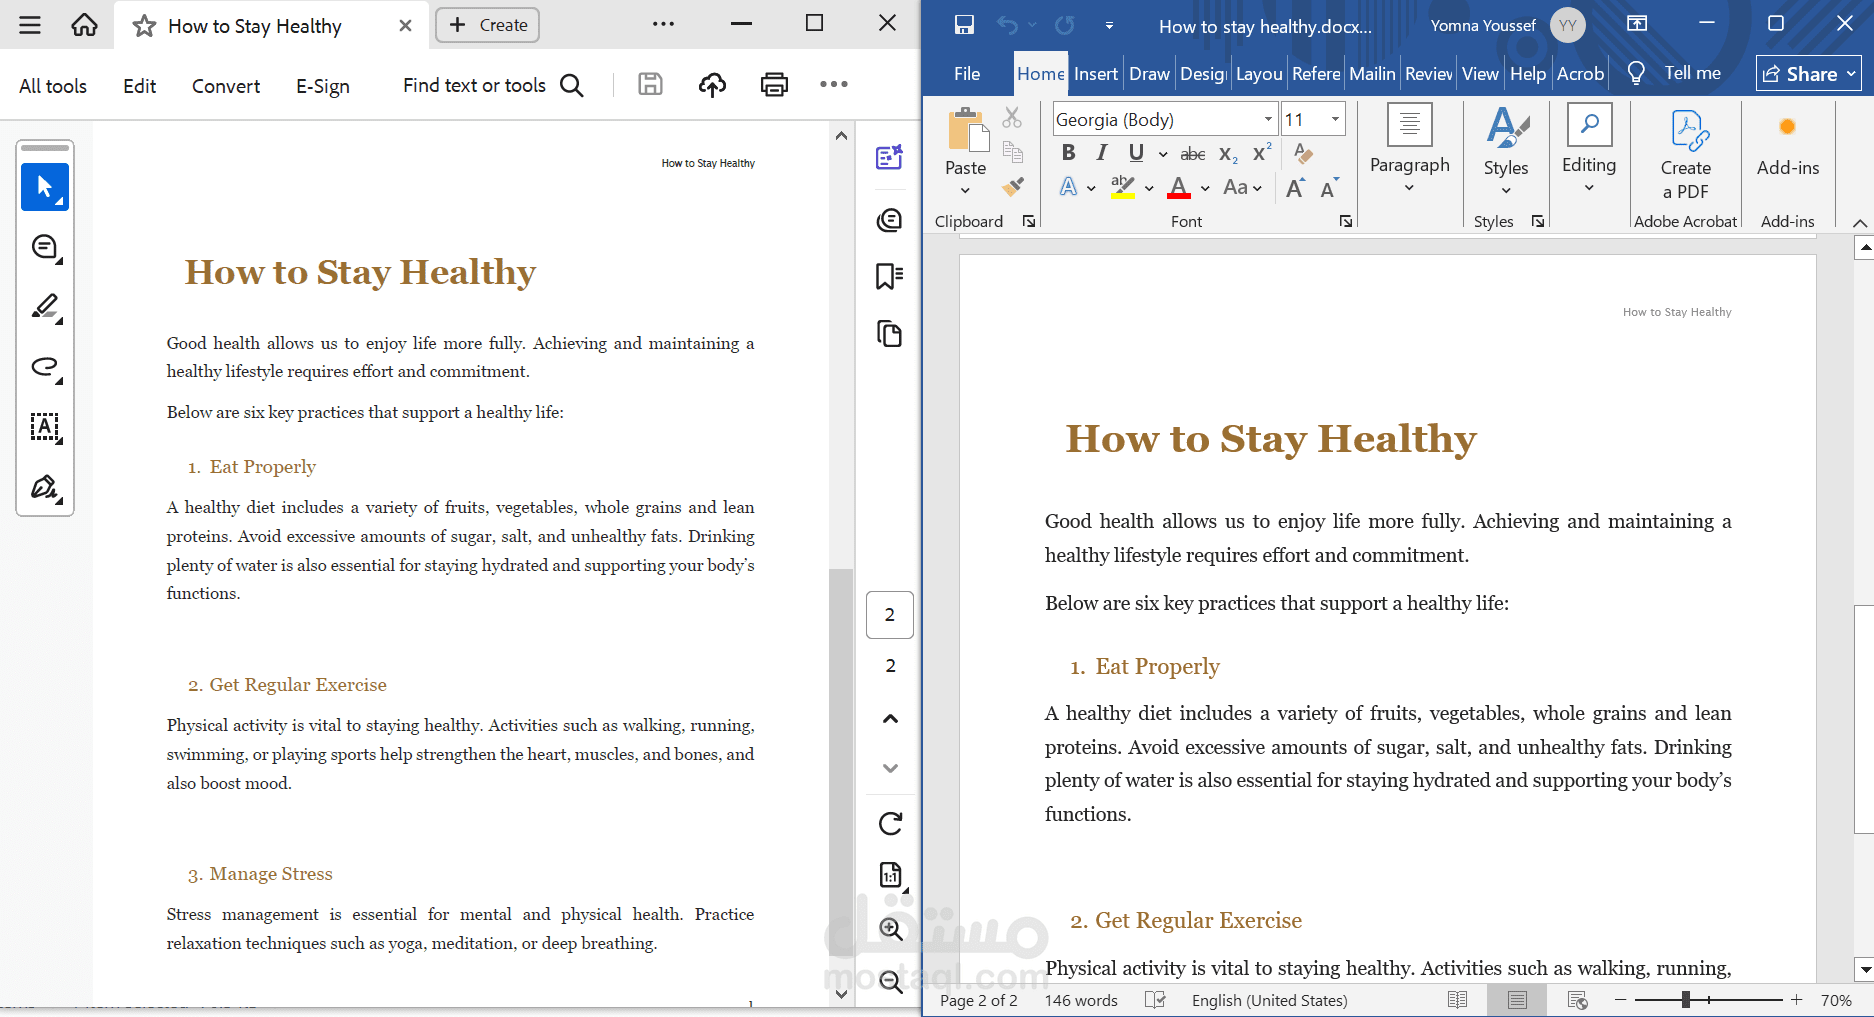Pick the freehand draw loop tool
Viewport: 1874px width, 1017px height.
pos(45,367)
